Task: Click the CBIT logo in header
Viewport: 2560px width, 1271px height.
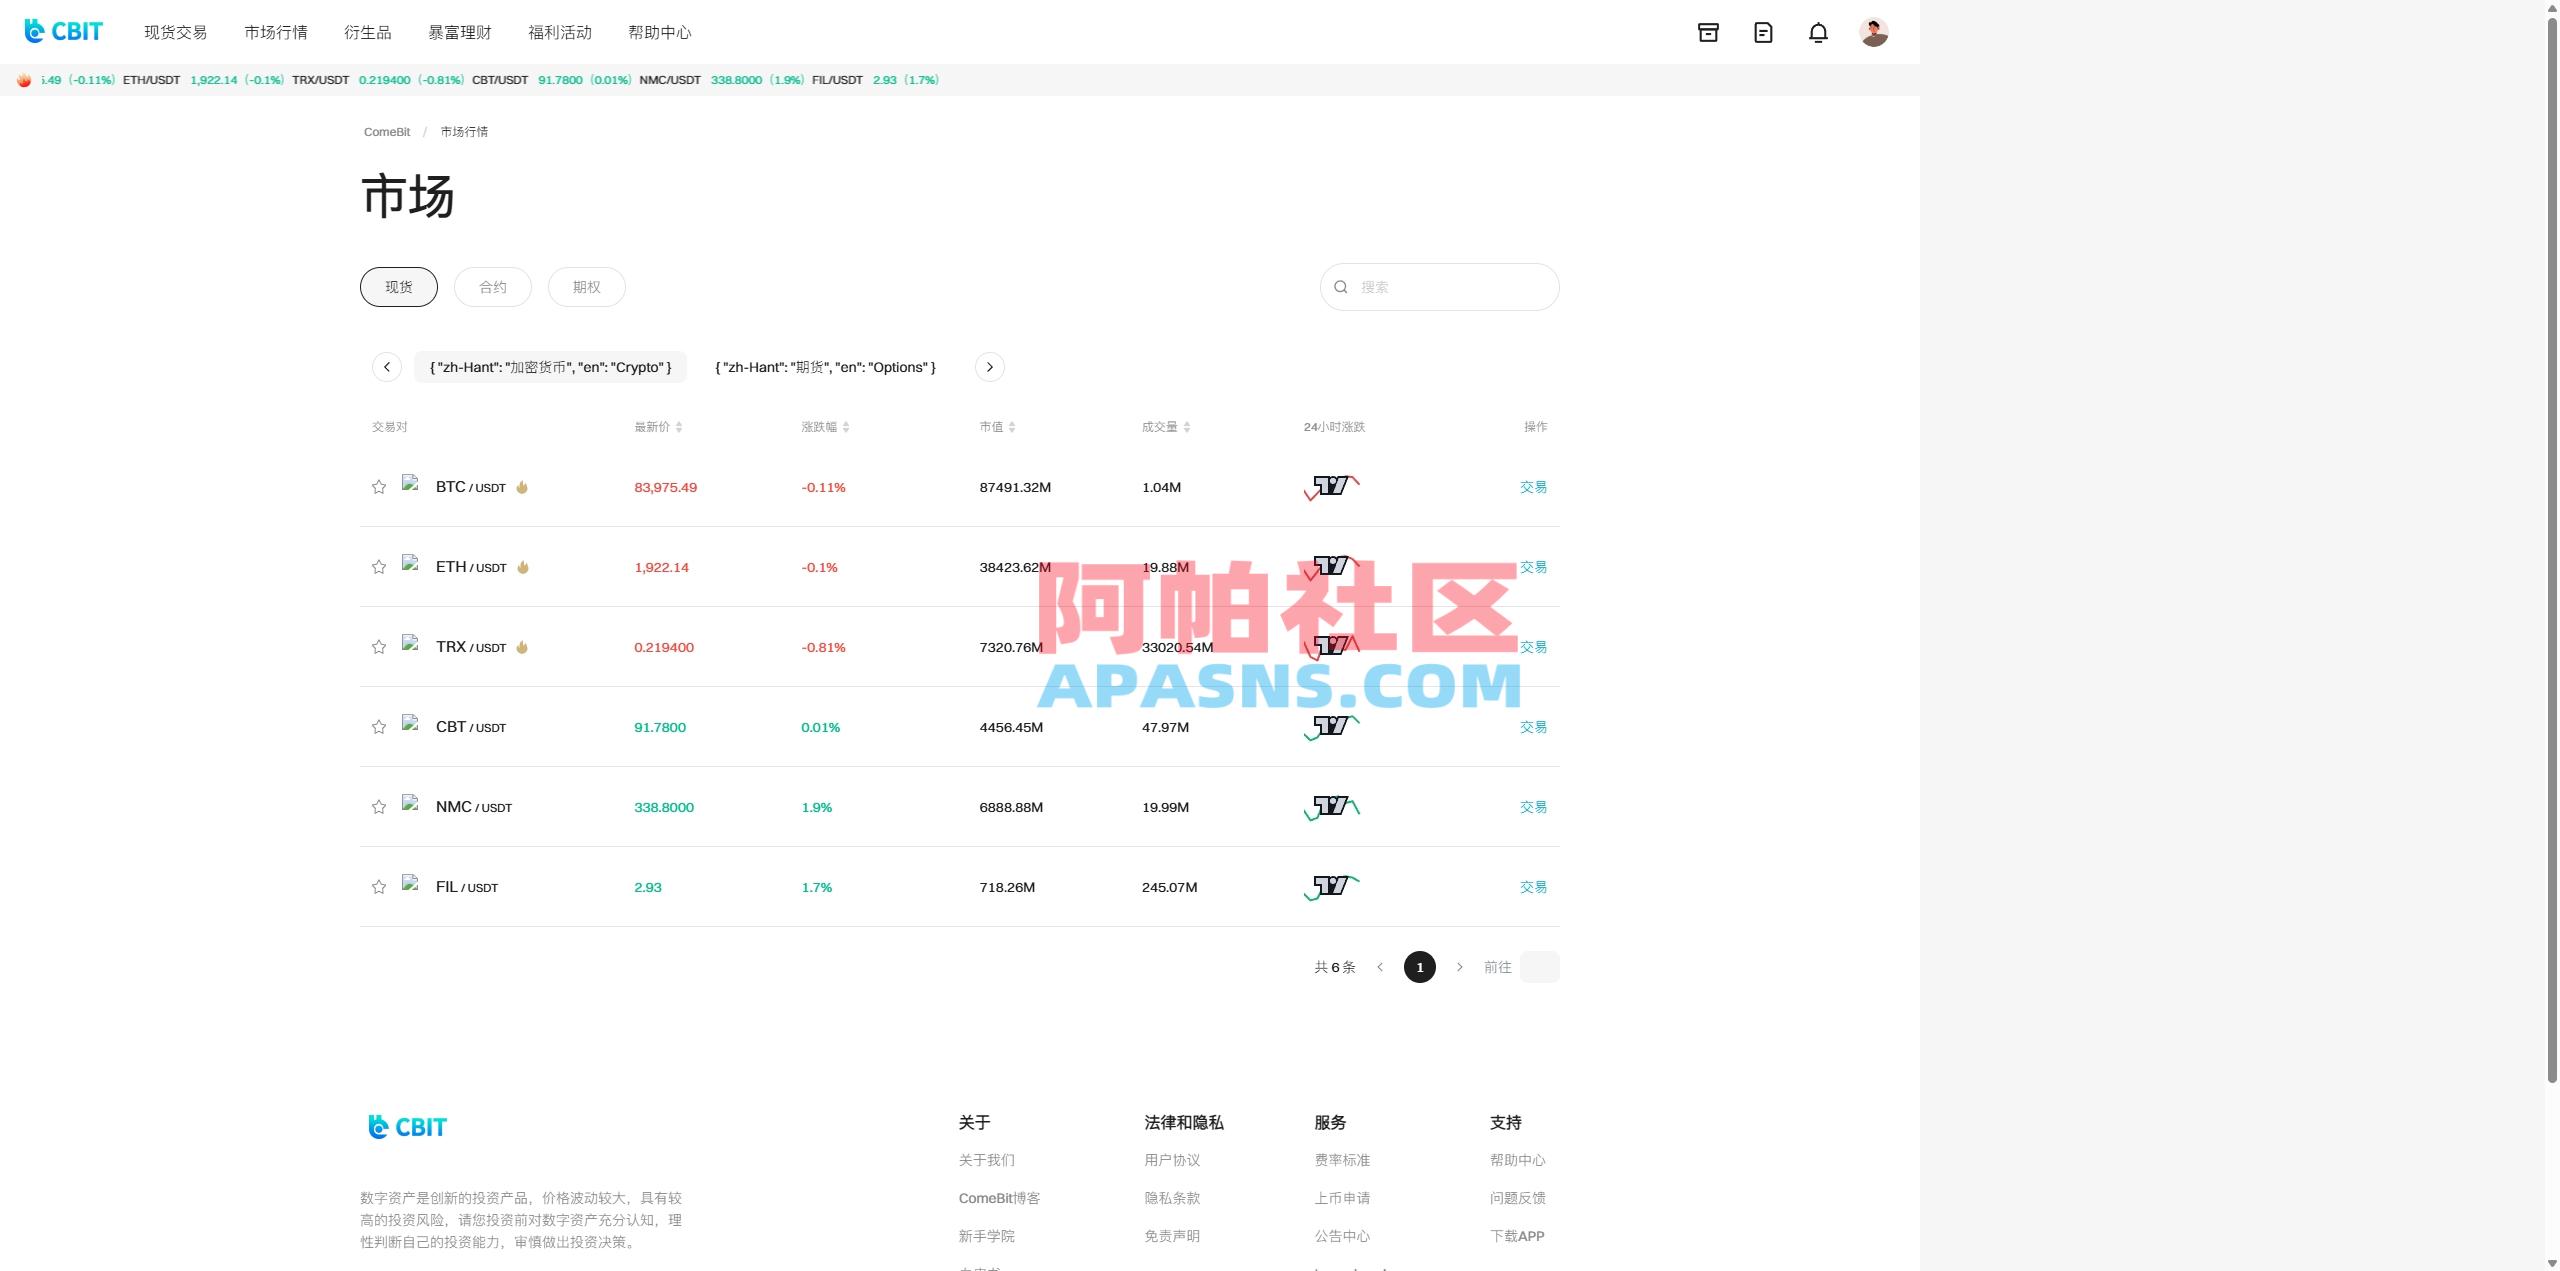Action: pos(64,32)
